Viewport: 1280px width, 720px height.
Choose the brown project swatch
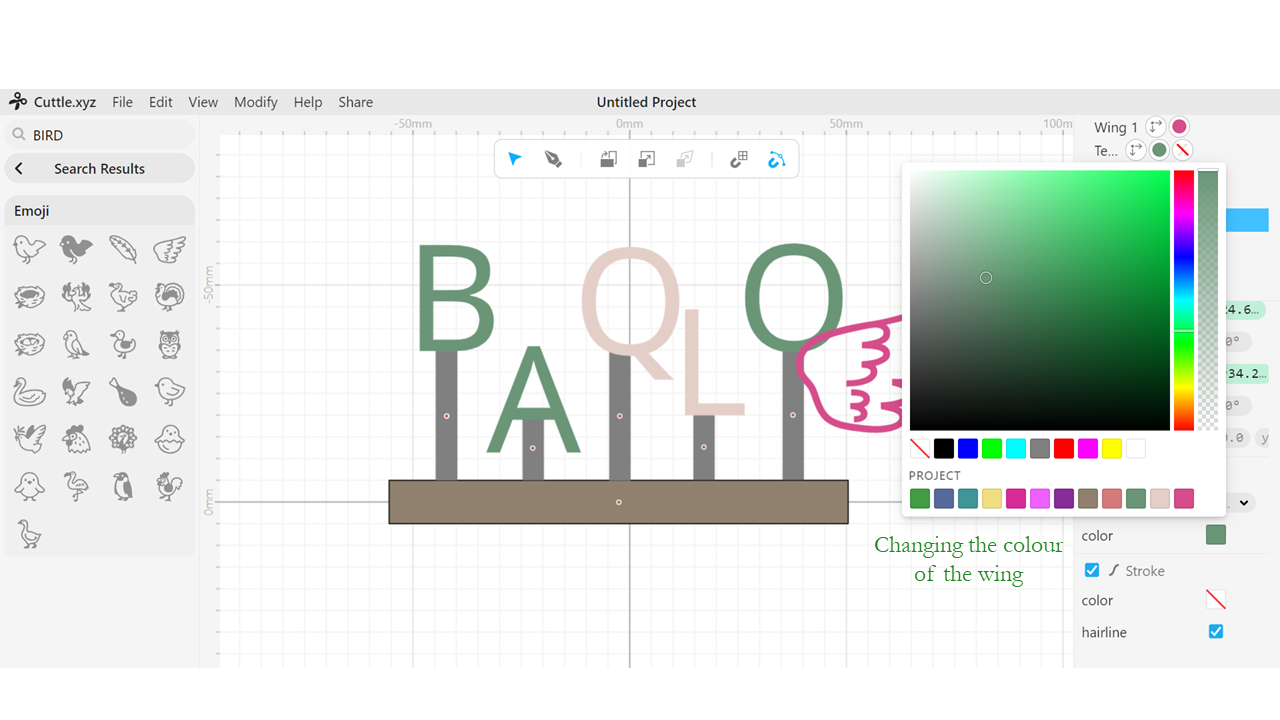coord(1088,498)
